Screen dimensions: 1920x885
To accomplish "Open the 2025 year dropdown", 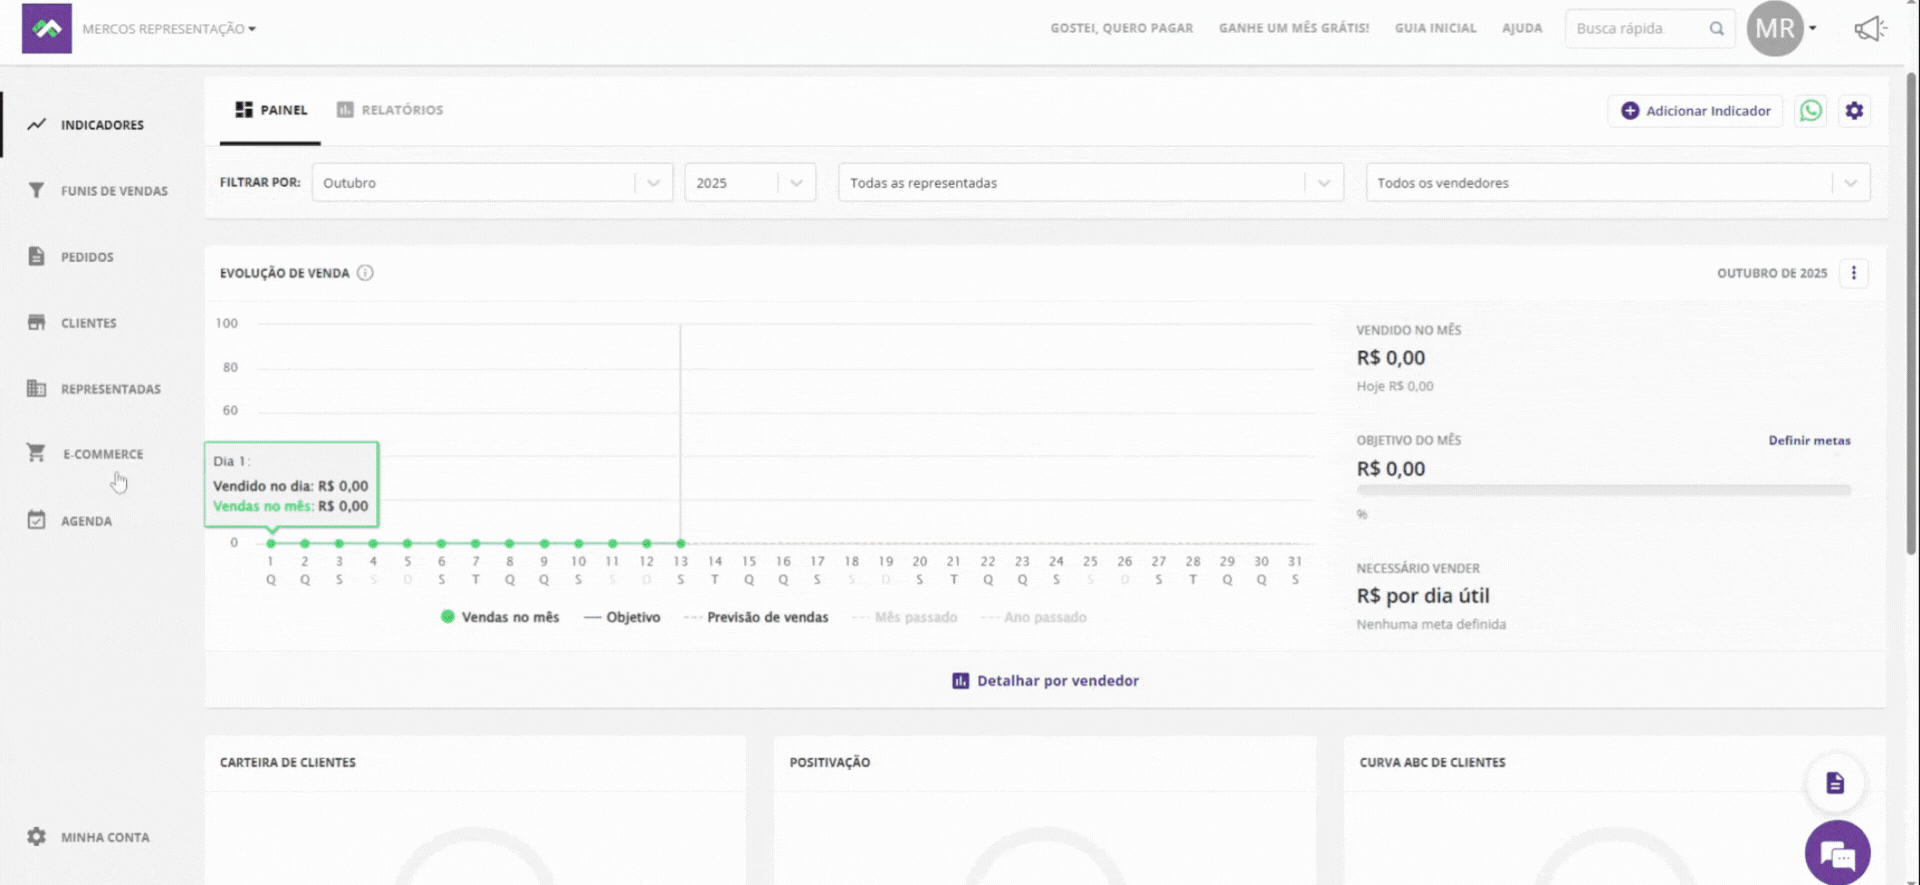I will click(749, 183).
